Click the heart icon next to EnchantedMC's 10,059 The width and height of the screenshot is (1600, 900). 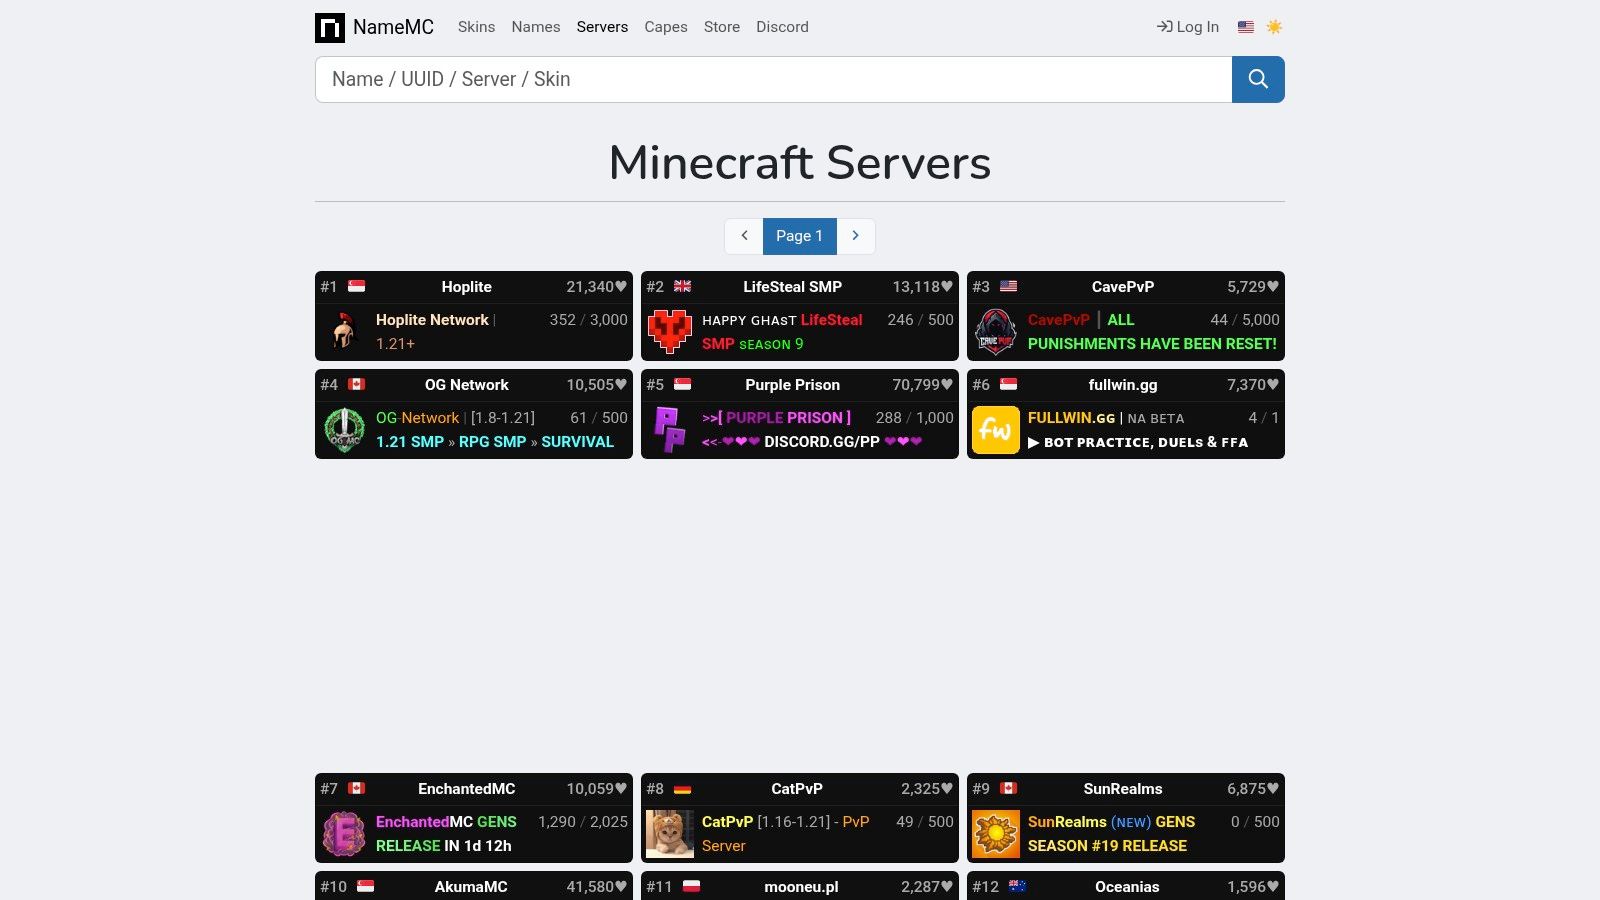click(x=621, y=789)
